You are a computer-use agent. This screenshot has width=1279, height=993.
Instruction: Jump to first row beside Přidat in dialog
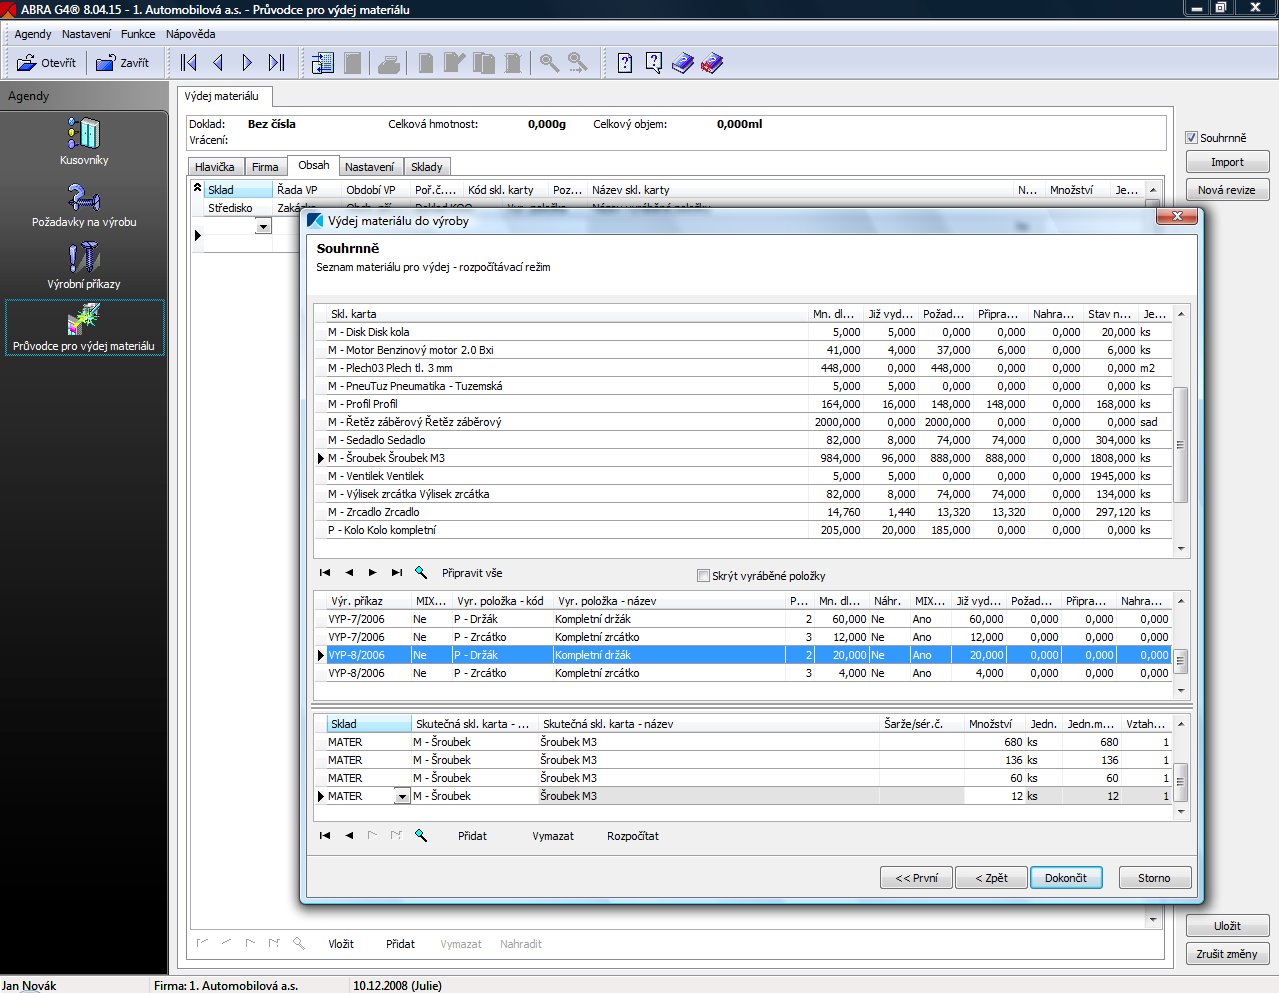coord(325,835)
